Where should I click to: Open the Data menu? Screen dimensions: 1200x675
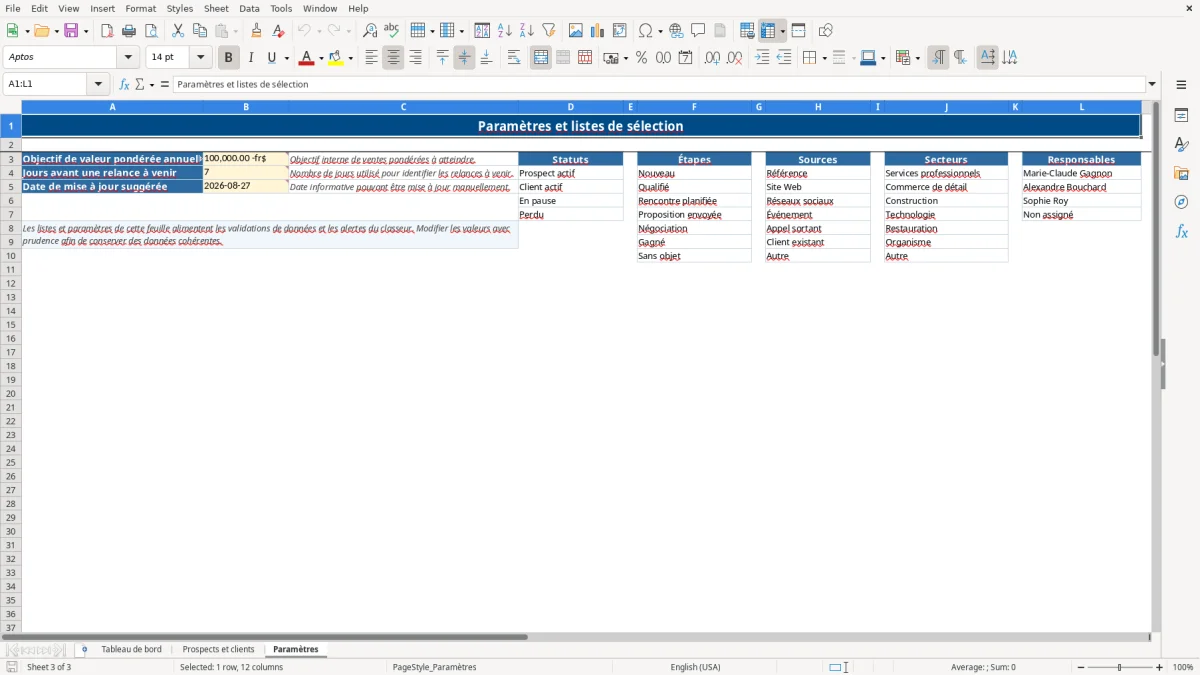pos(249,8)
